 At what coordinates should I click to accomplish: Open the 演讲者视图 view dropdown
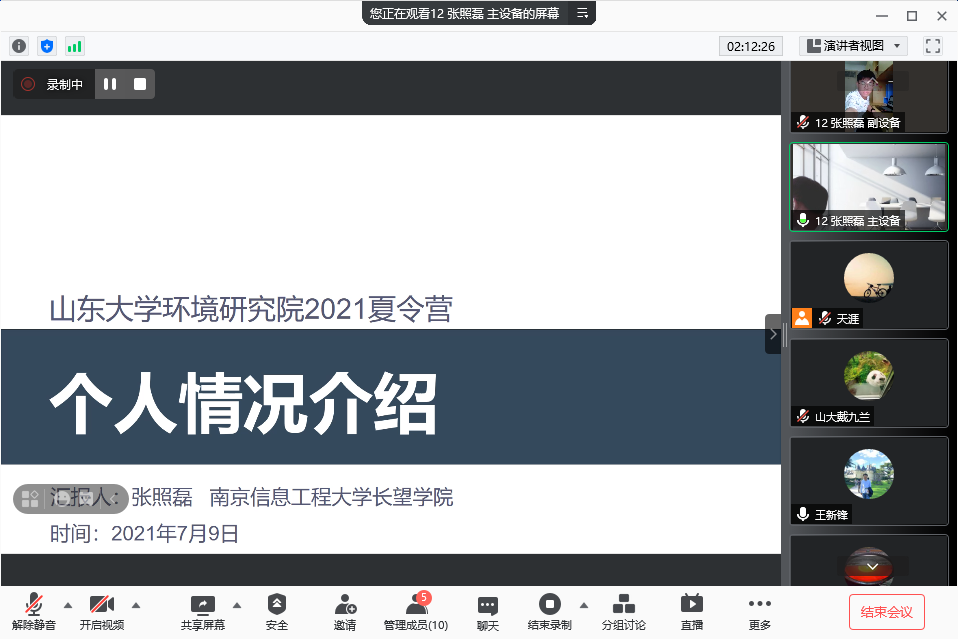pyautogui.click(x=853, y=46)
